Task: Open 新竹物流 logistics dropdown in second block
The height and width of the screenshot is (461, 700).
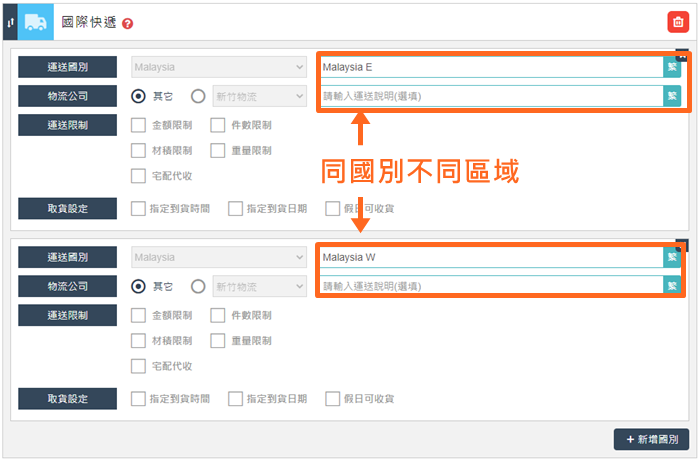Action: coord(260,286)
